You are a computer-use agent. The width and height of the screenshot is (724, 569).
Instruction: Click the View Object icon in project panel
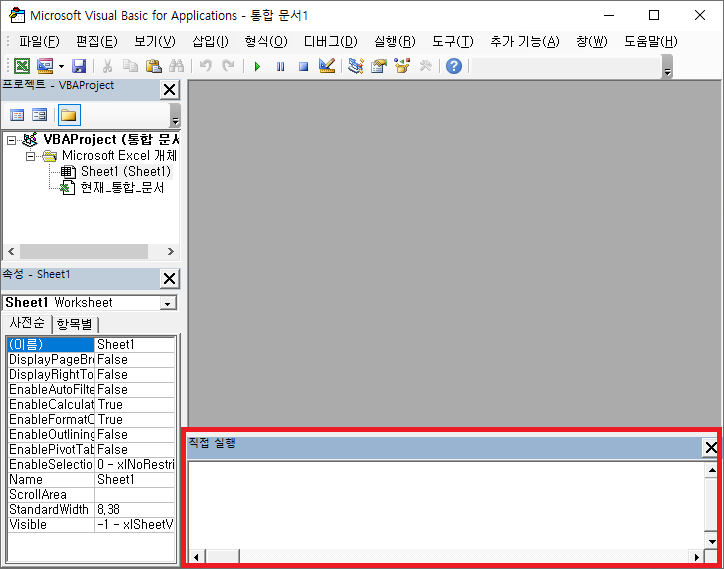tap(40, 115)
